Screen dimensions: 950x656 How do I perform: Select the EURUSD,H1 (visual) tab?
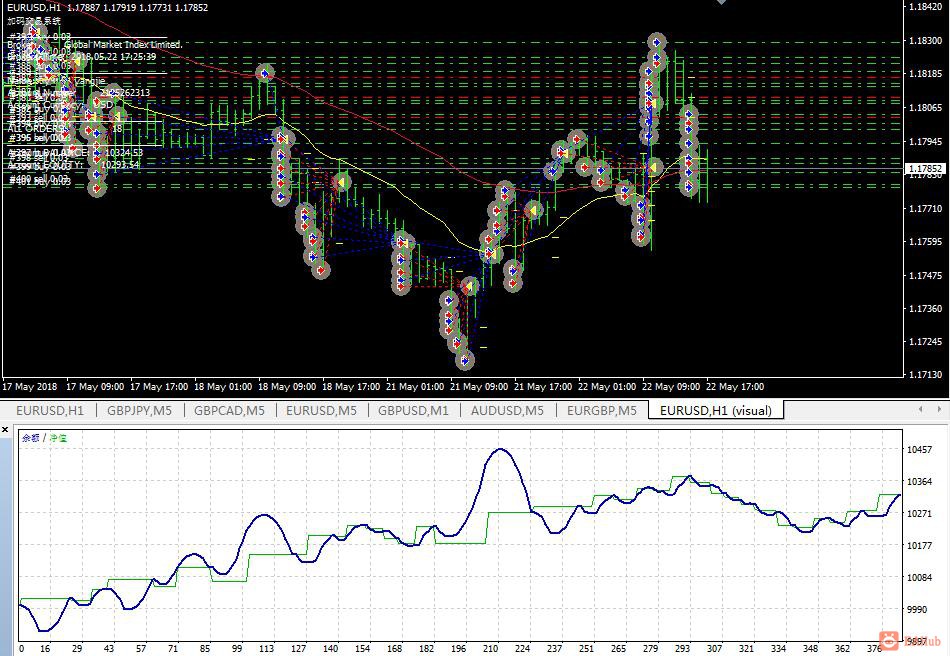click(716, 411)
